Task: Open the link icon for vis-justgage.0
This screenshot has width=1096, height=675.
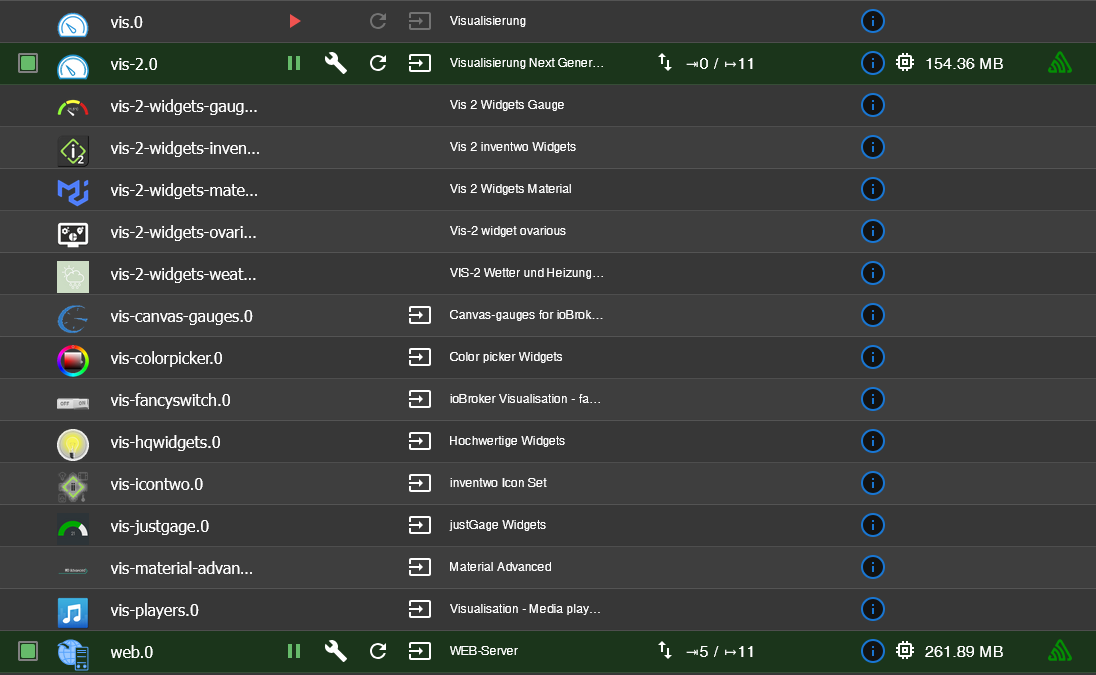Action: coord(419,524)
